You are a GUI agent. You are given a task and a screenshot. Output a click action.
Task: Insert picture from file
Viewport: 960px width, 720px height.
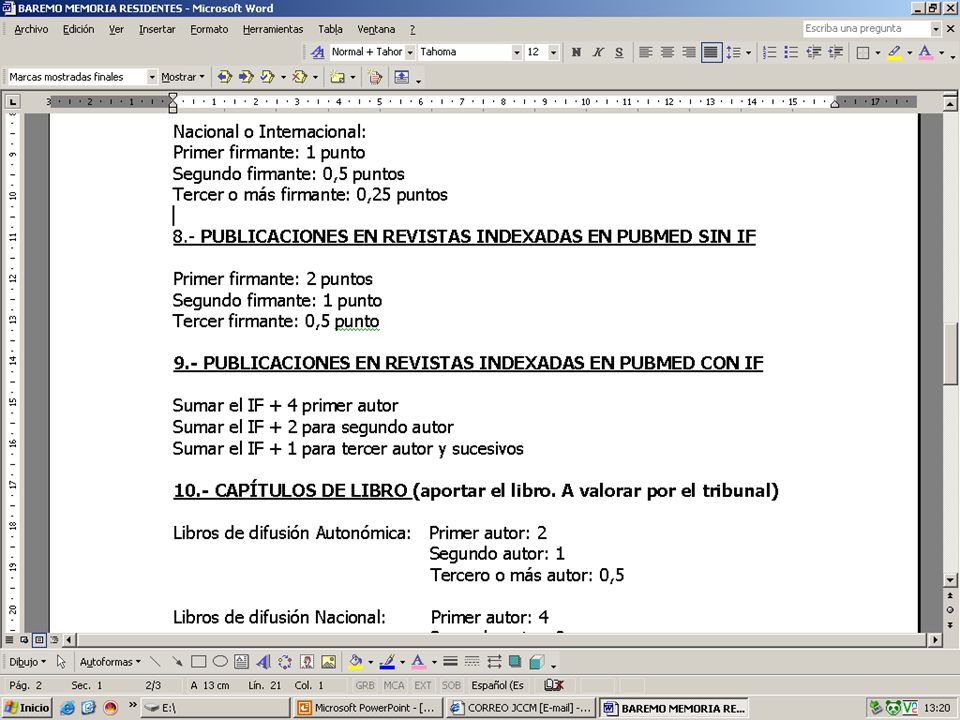[328, 662]
